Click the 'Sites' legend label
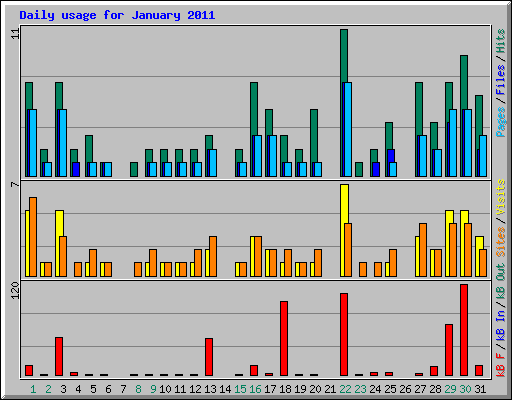This screenshot has width=512, height=400. (500, 242)
